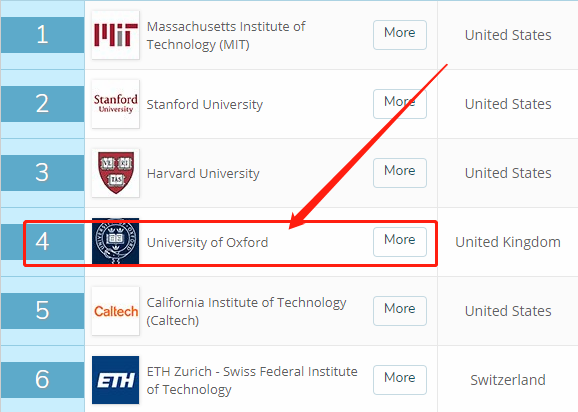The image size is (578, 412).
Task: Click the orange Caltech logo
Action: tap(115, 311)
